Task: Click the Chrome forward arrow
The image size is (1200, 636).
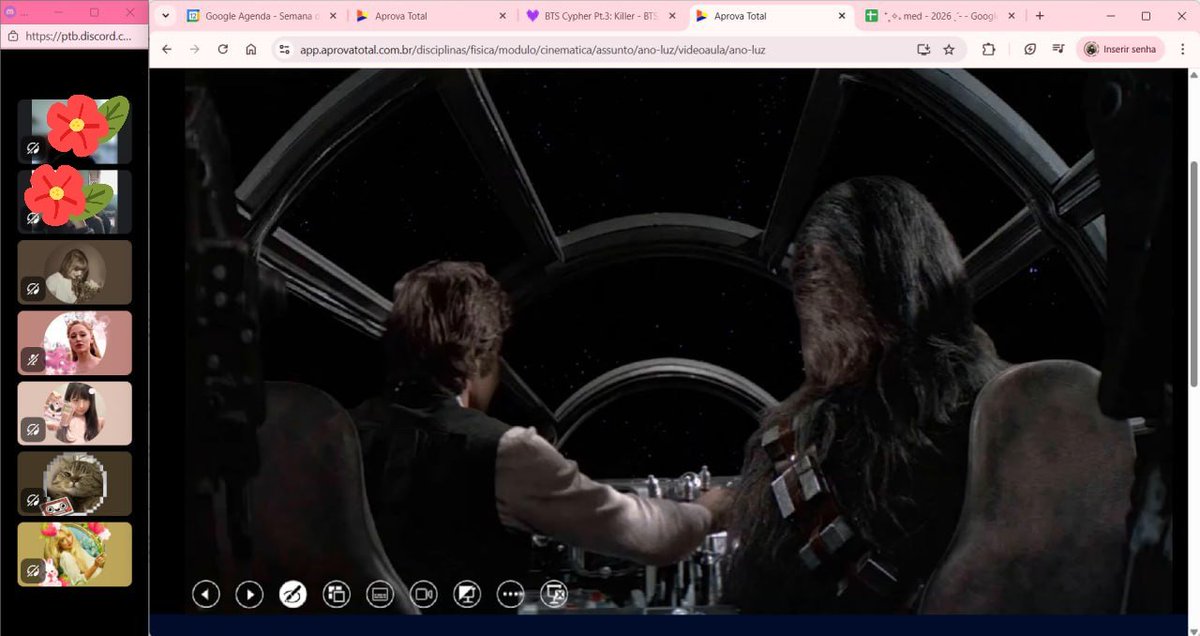Action: coord(195,49)
